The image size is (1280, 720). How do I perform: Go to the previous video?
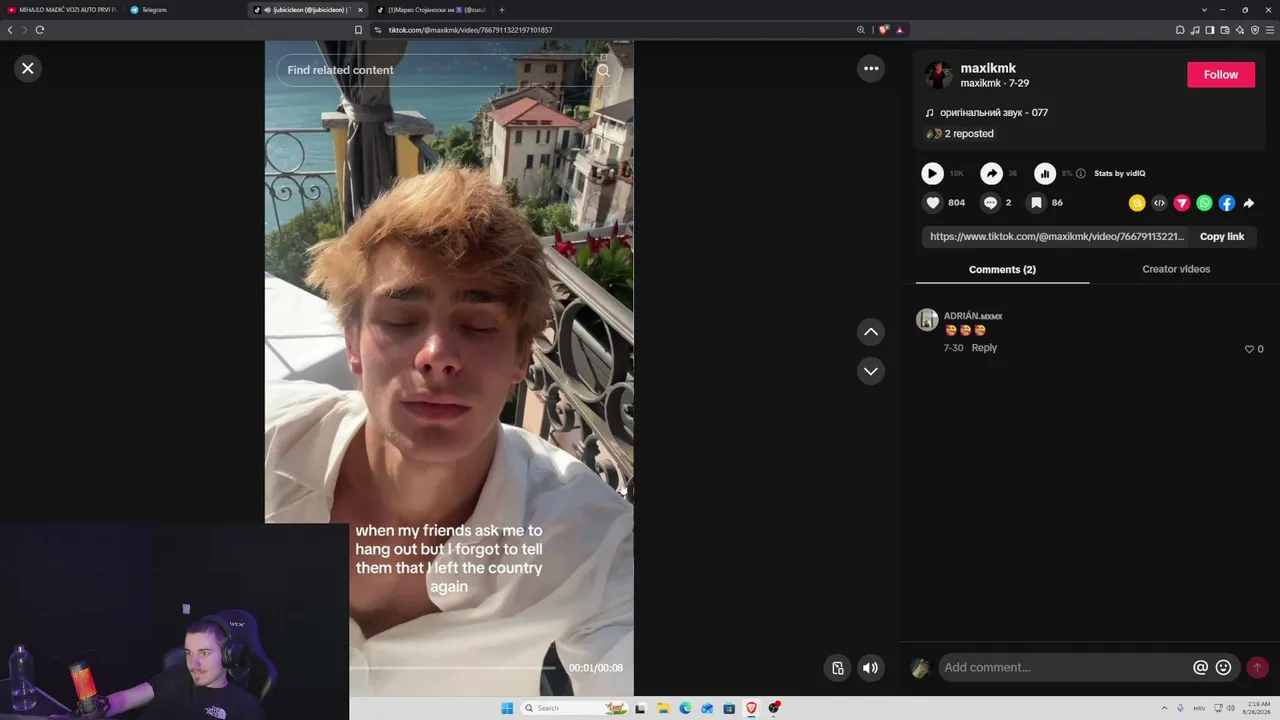click(x=871, y=332)
